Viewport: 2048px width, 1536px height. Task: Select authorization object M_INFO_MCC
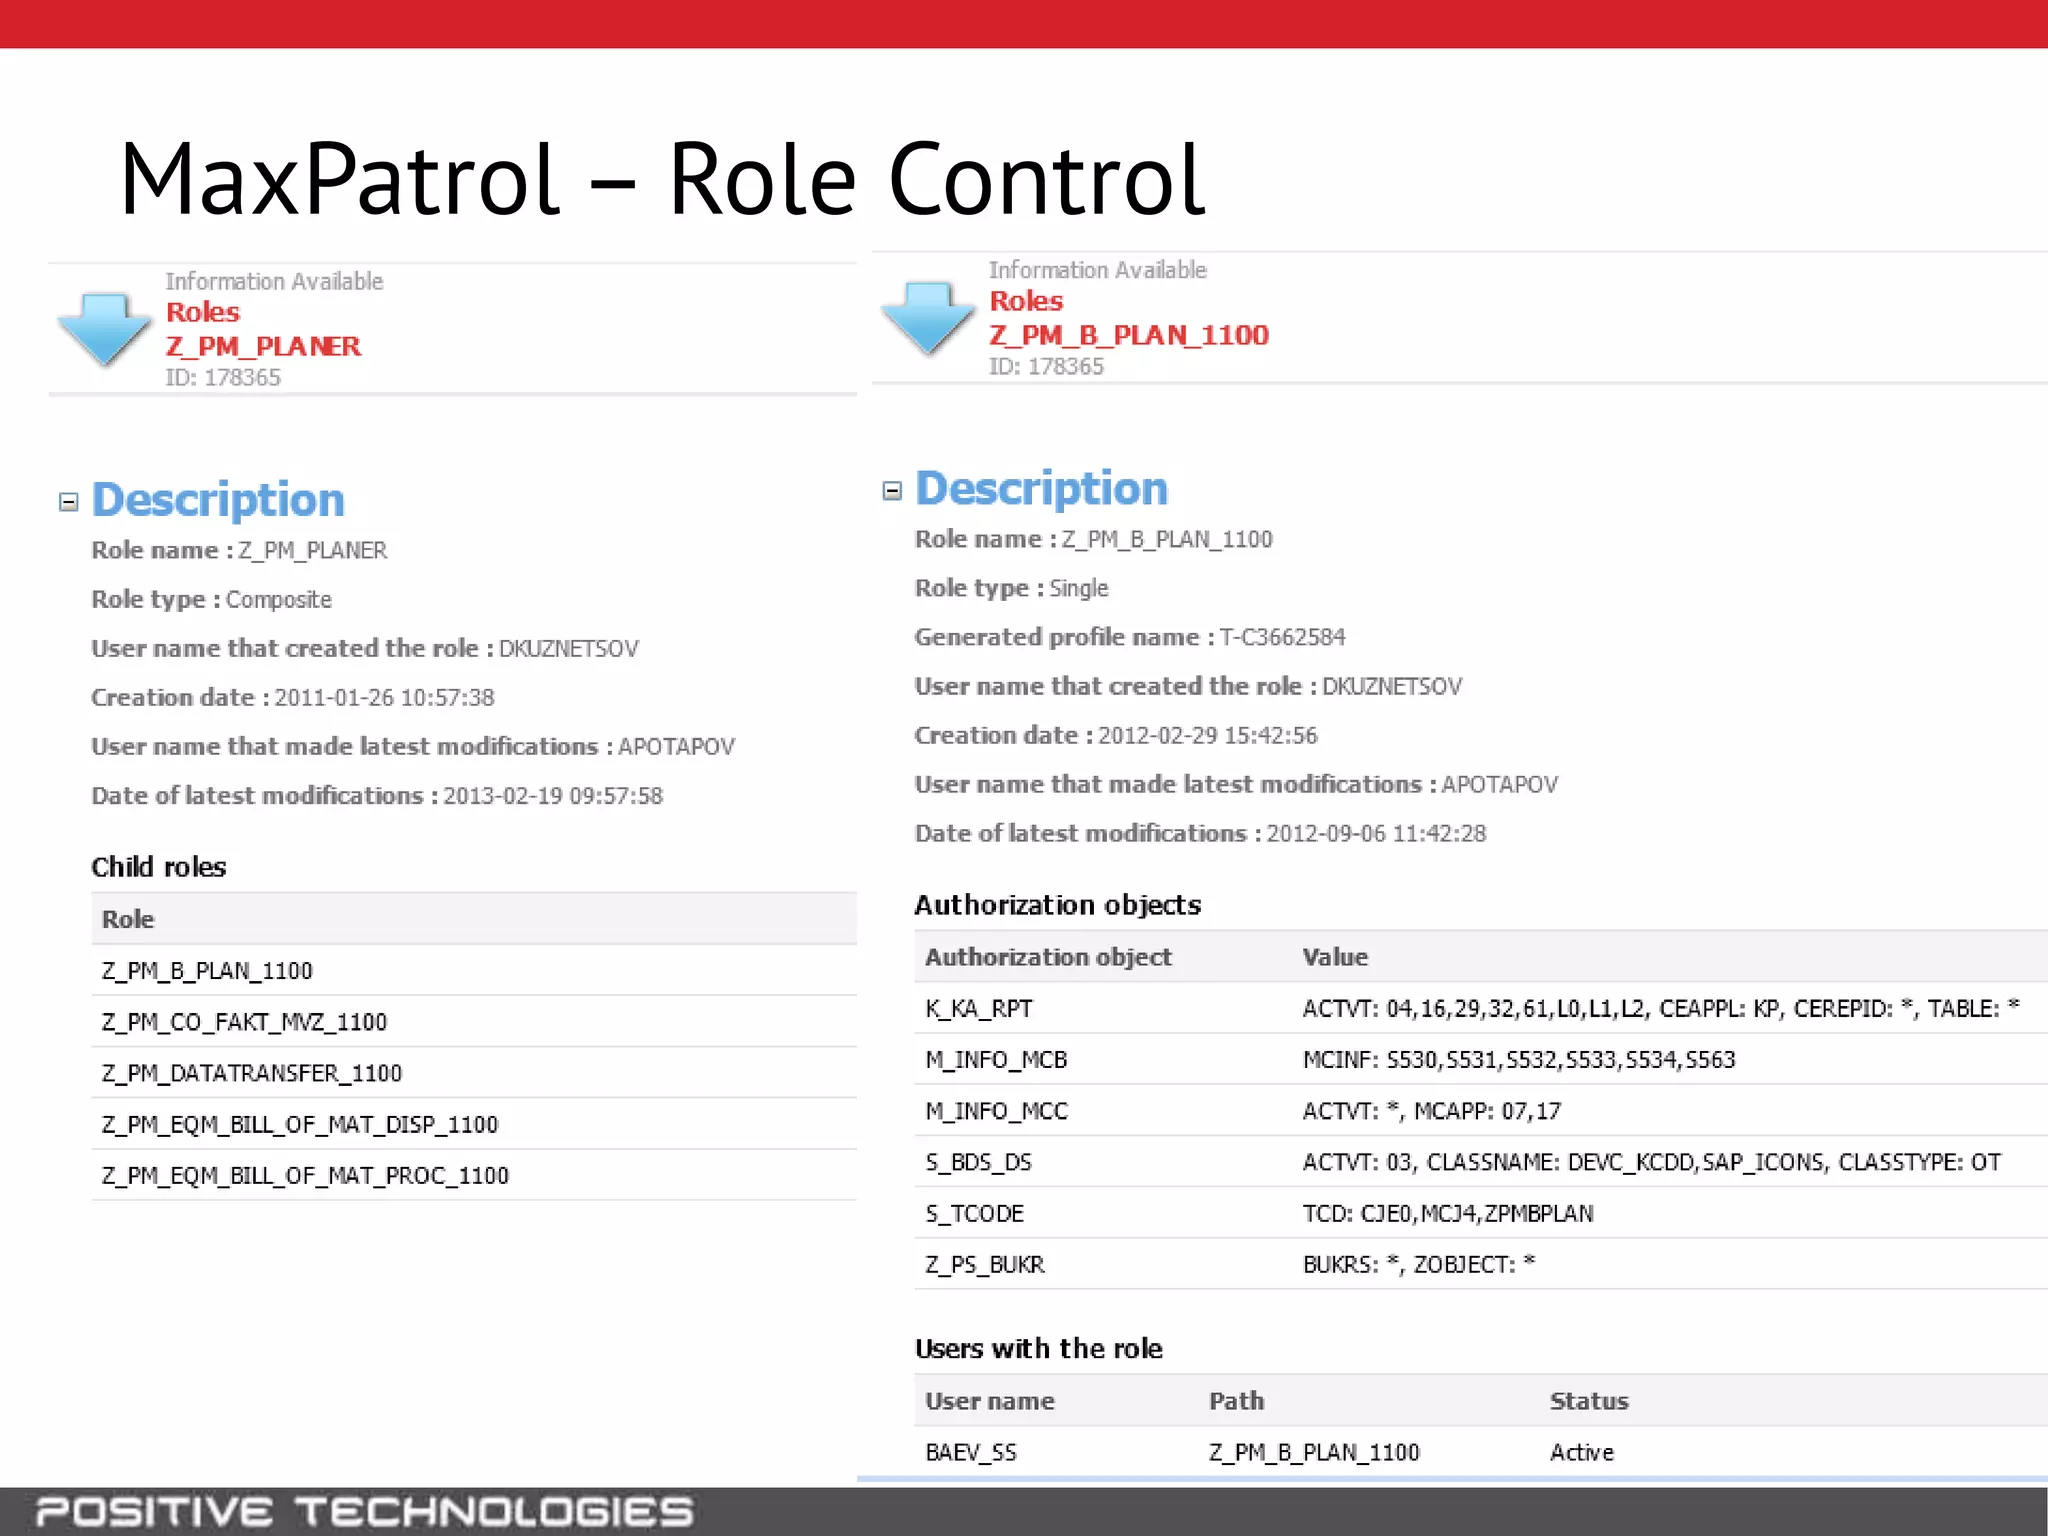click(996, 1111)
